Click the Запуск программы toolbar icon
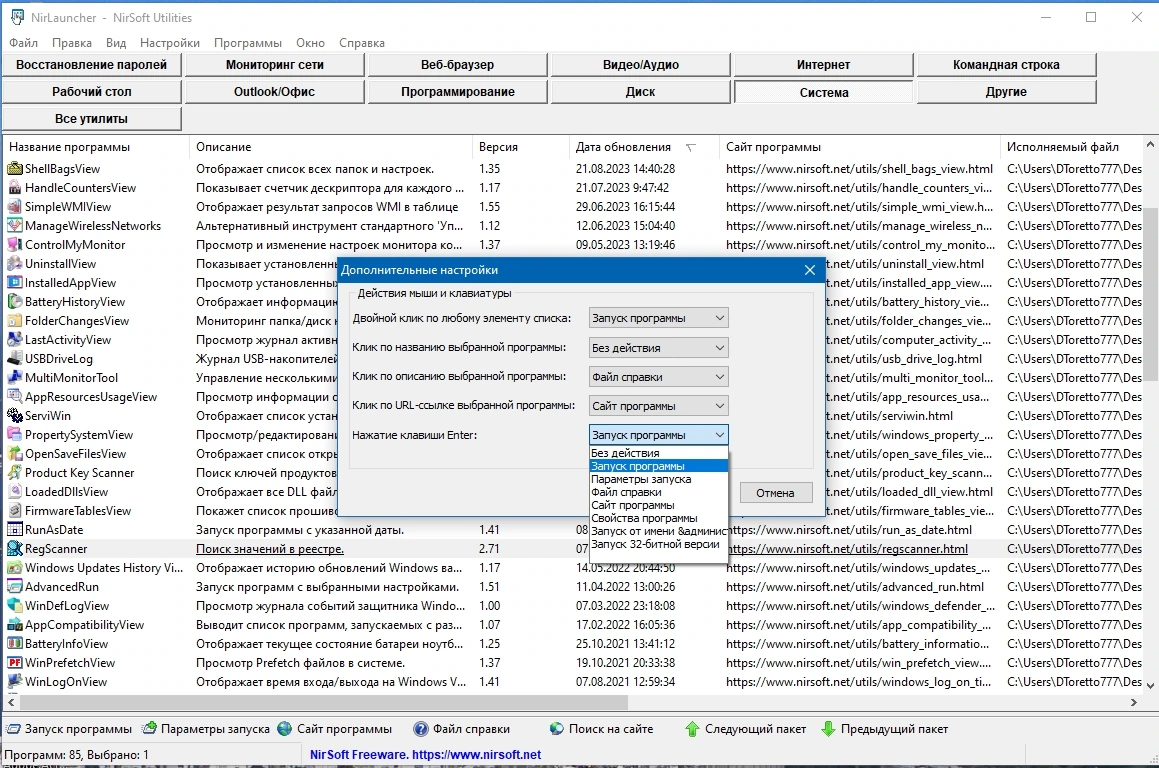 click(13, 729)
